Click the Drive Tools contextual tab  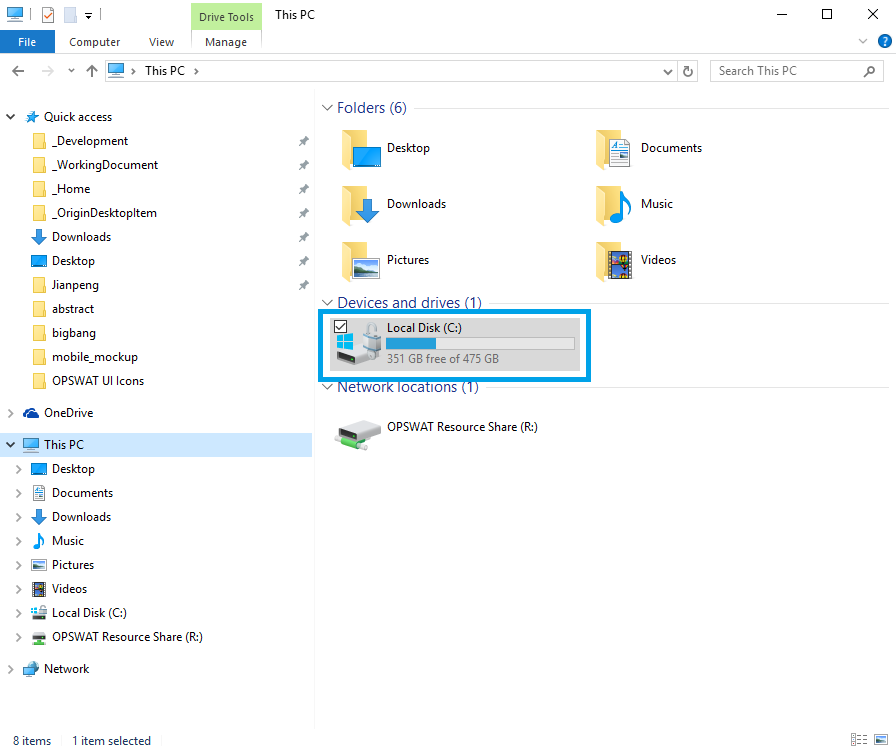click(226, 17)
